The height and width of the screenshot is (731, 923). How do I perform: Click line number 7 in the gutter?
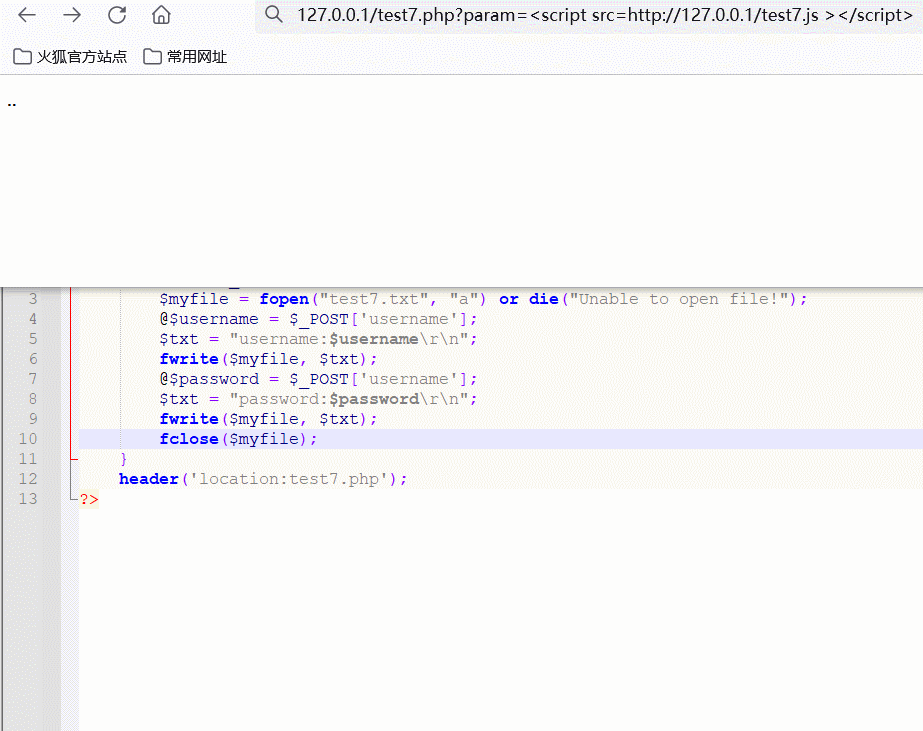[33, 379]
